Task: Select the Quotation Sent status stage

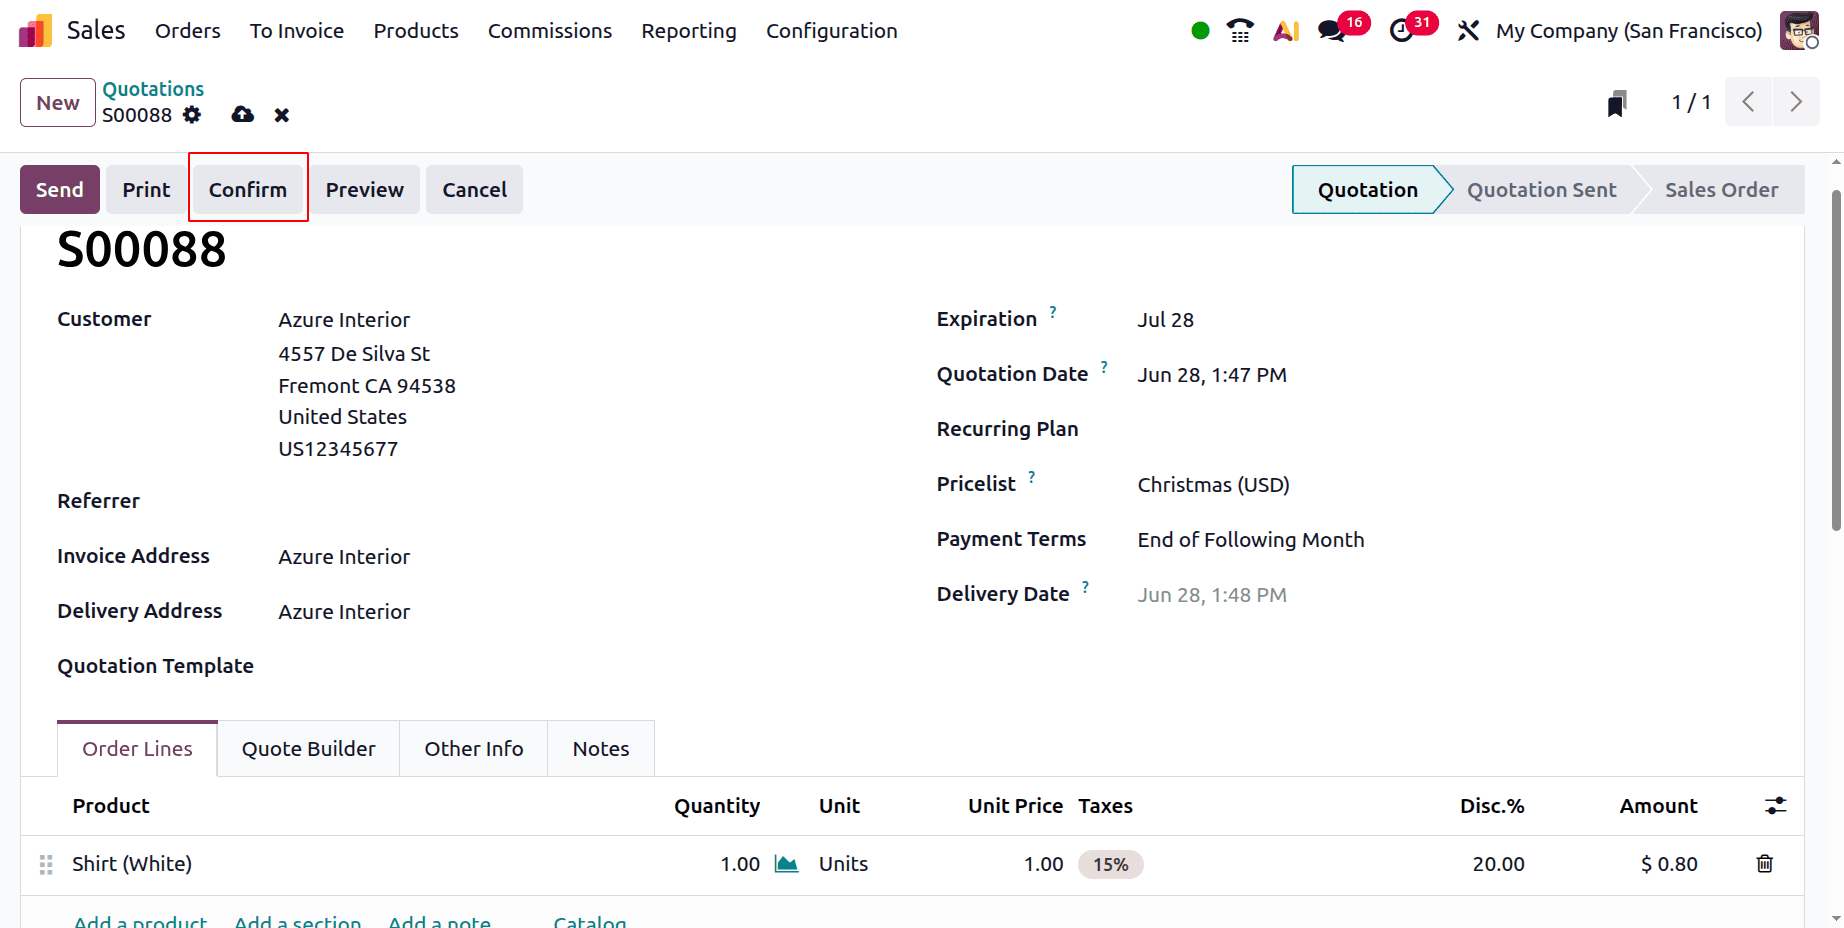Action: tap(1541, 190)
